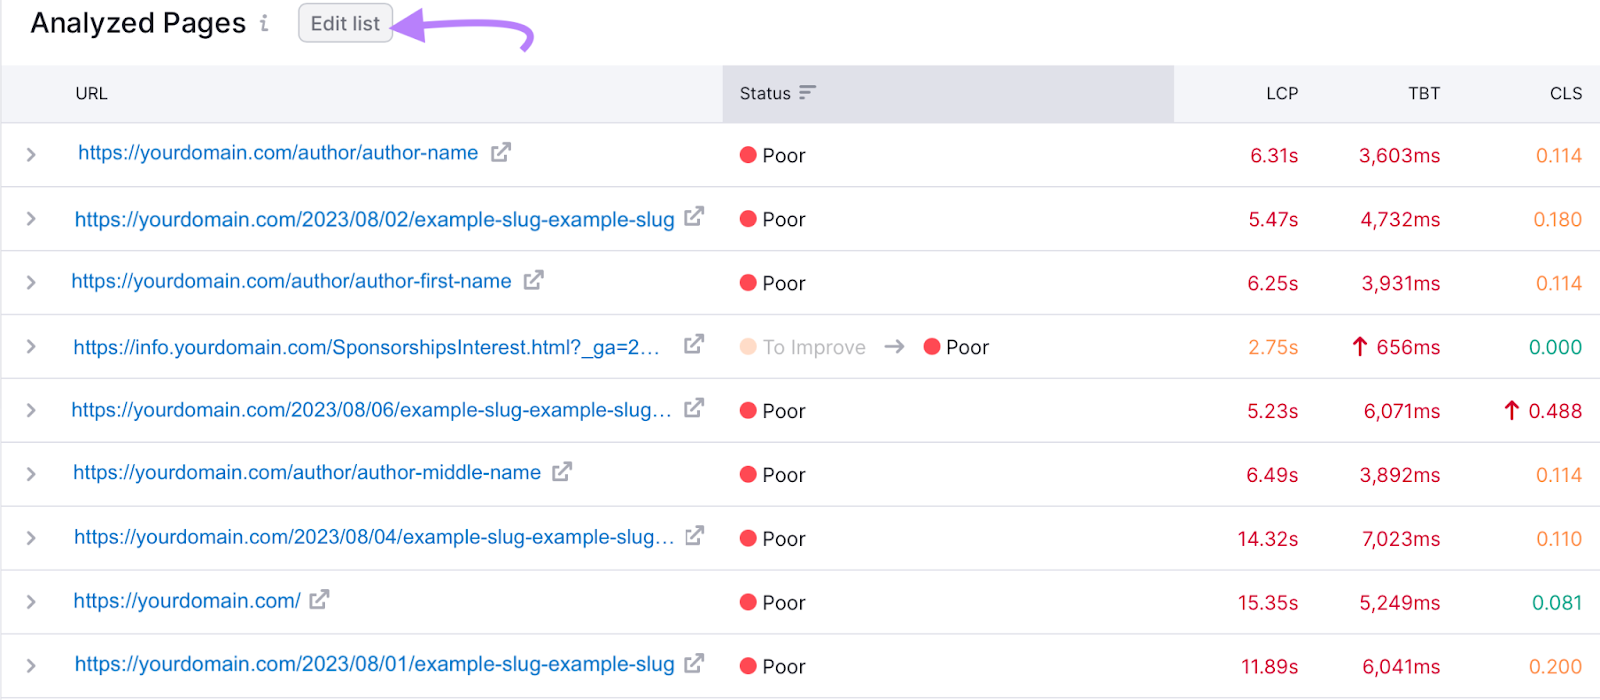This screenshot has width=1600, height=700.
Task: Open external link icon for 2023/08/02 slug URL
Action: pyautogui.click(x=694, y=217)
